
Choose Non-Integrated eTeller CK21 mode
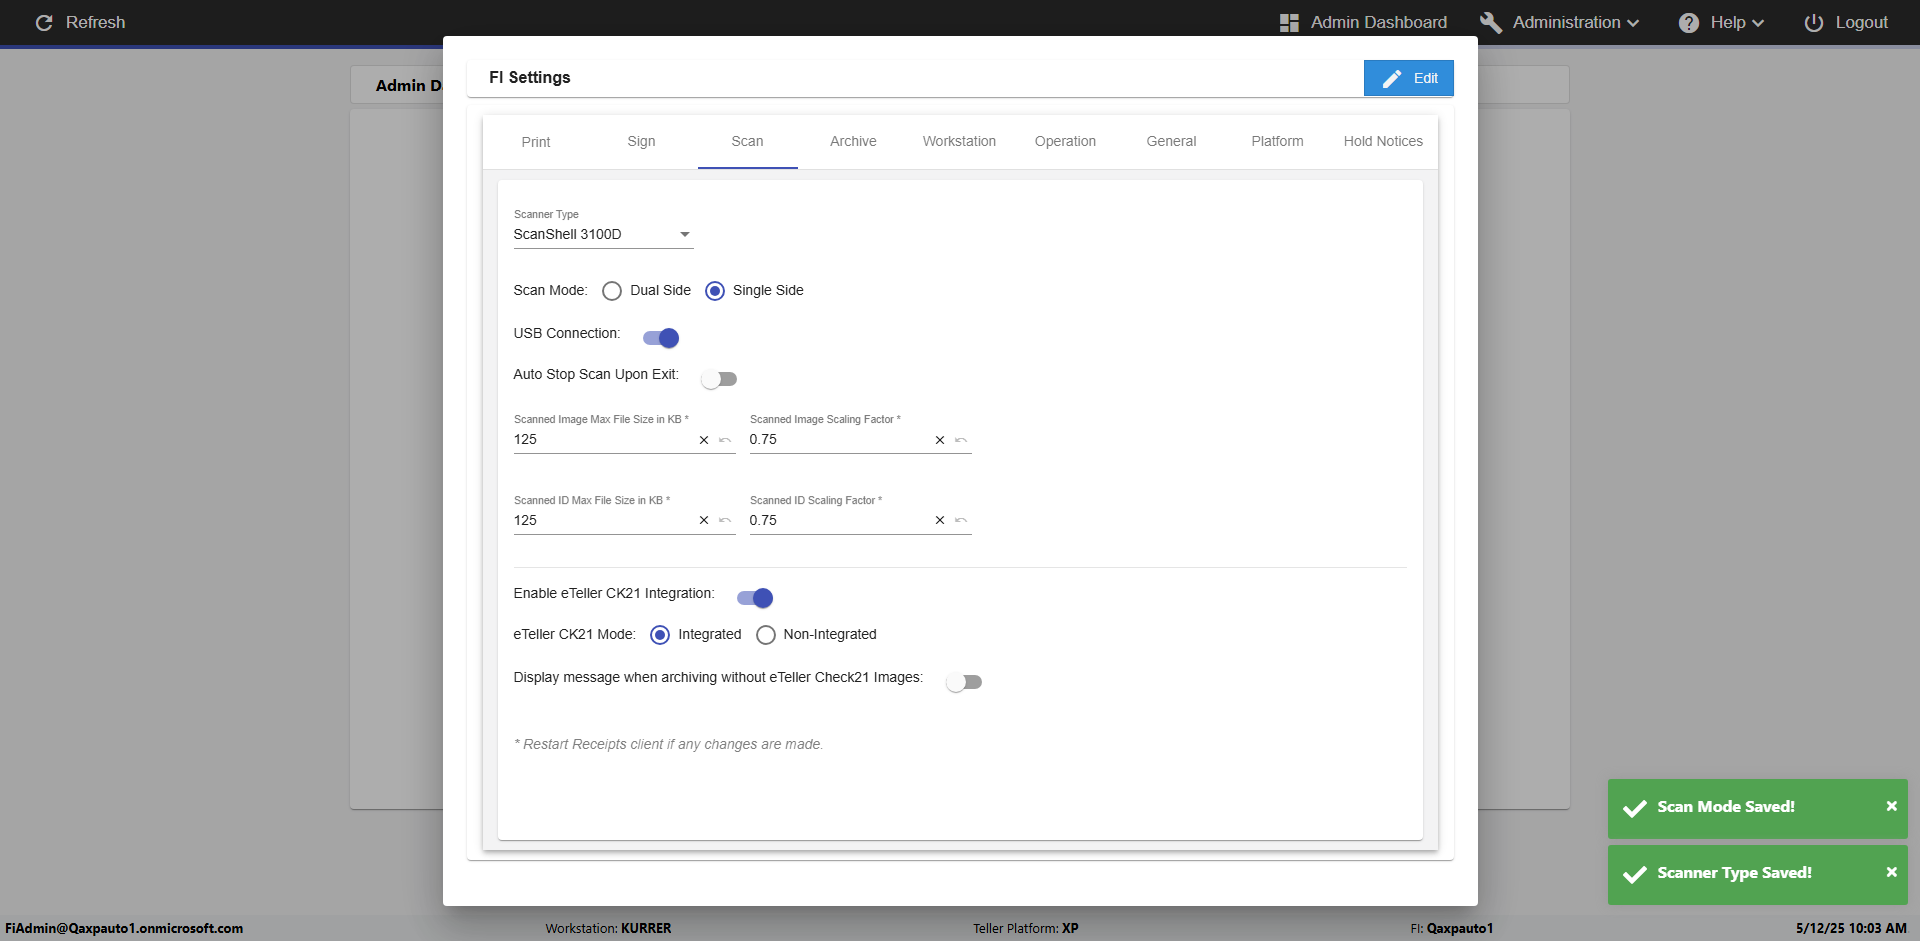[766, 635]
